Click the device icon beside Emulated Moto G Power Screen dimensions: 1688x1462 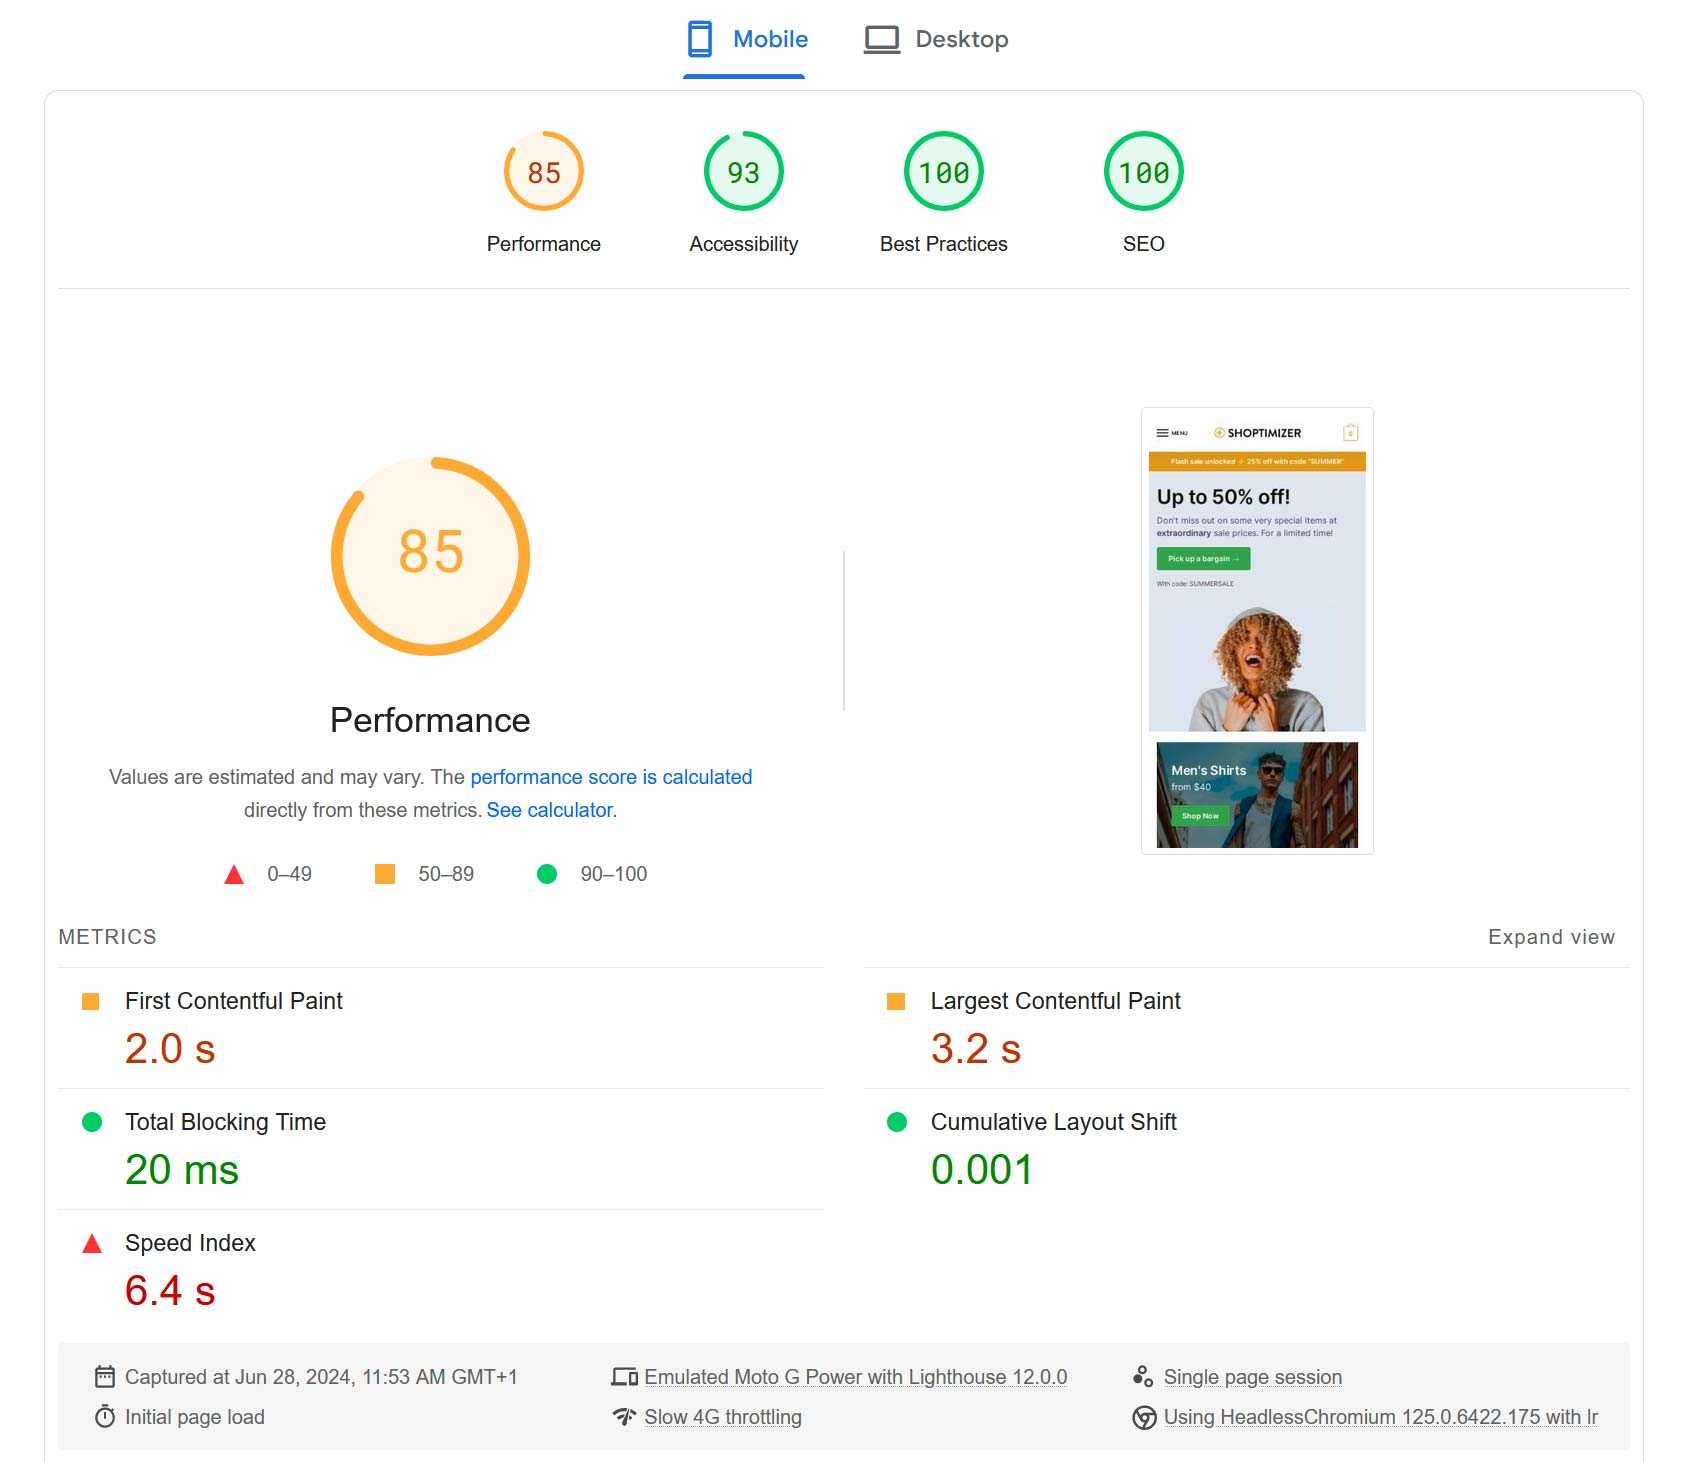624,1377
